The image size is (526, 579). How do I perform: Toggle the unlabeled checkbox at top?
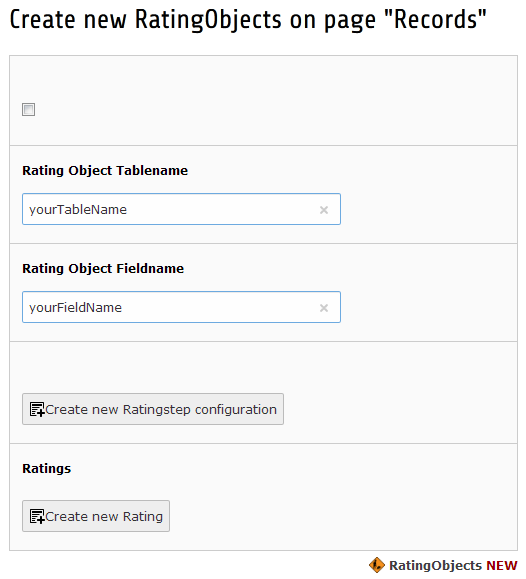click(x=28, y=109)
